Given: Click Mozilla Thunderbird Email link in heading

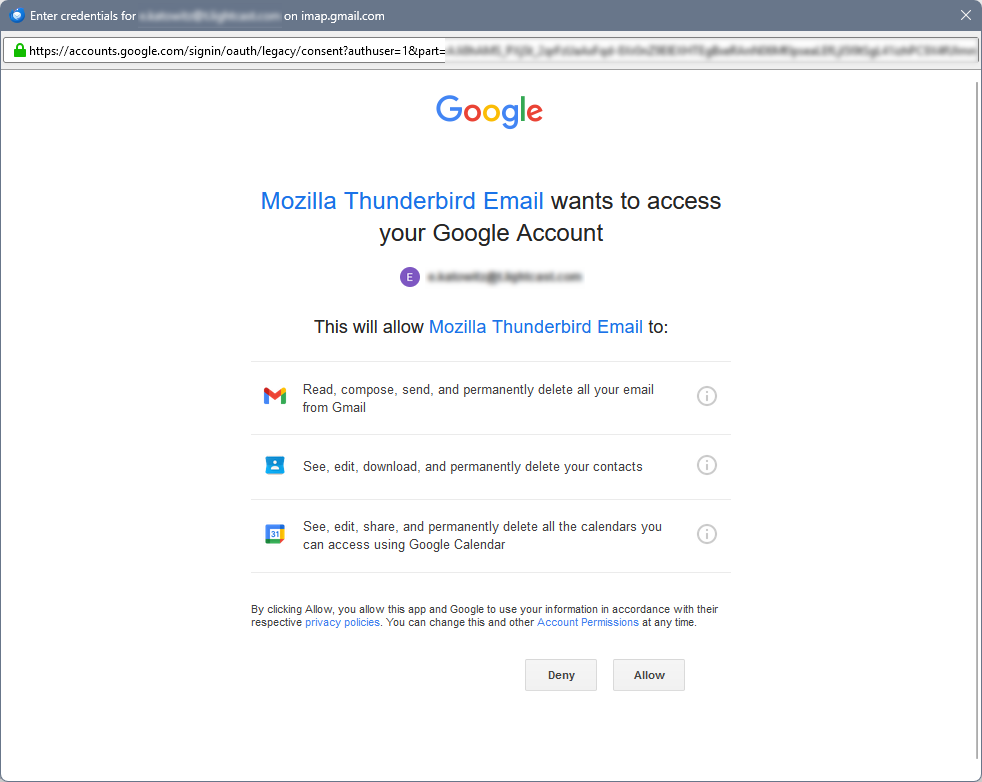Looking at the screenshot, I should pos(401,201).
